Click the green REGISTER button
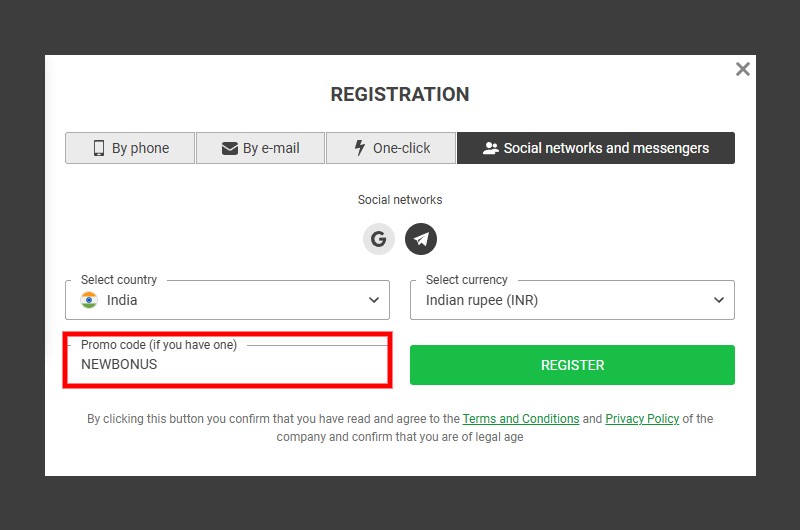 coord(572,365)
